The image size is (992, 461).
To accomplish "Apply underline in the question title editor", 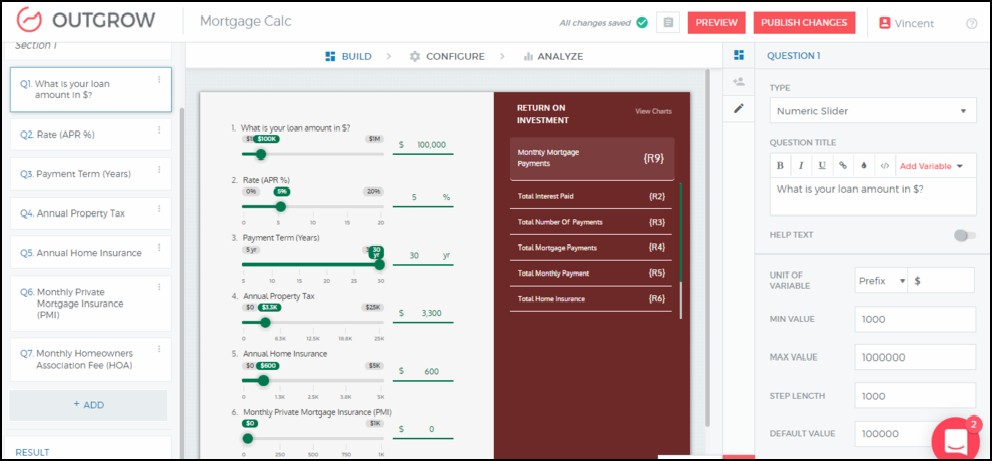I will tap(822, 165).
